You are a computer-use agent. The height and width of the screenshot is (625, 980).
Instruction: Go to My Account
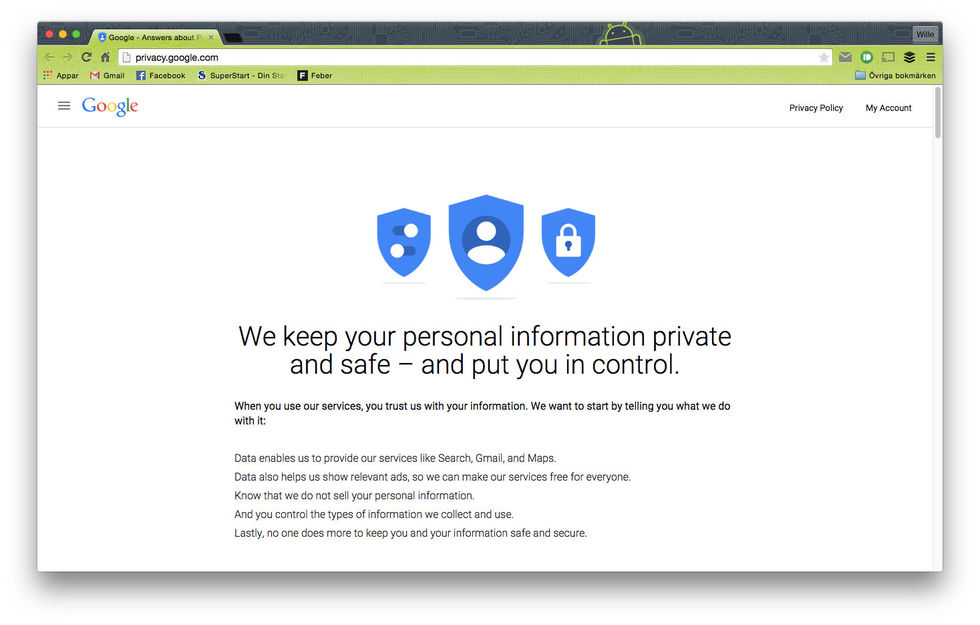[x=888, y=108]
